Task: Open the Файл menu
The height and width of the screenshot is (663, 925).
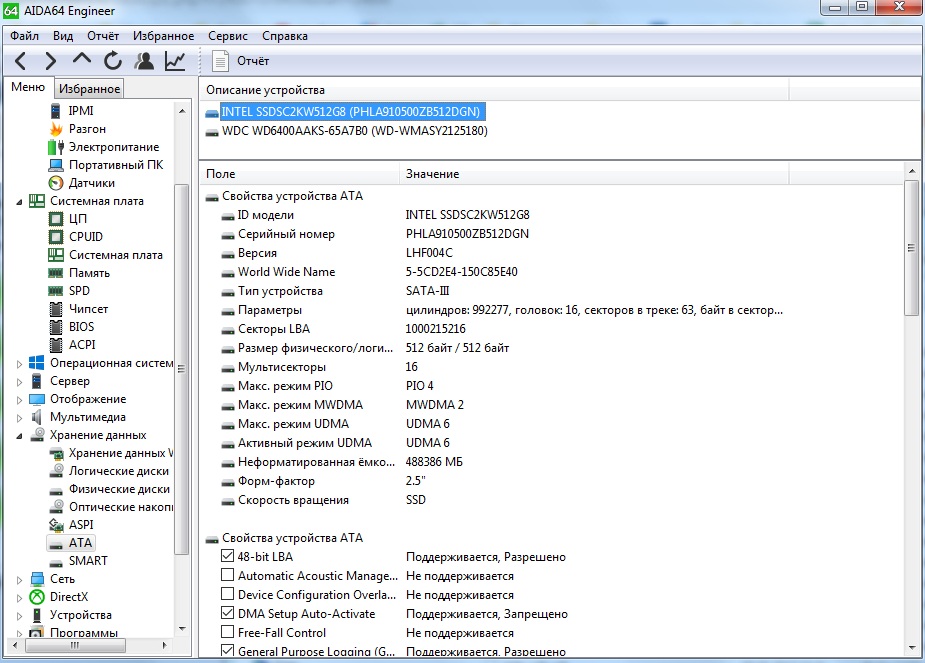Action: (x=24, y=36)
